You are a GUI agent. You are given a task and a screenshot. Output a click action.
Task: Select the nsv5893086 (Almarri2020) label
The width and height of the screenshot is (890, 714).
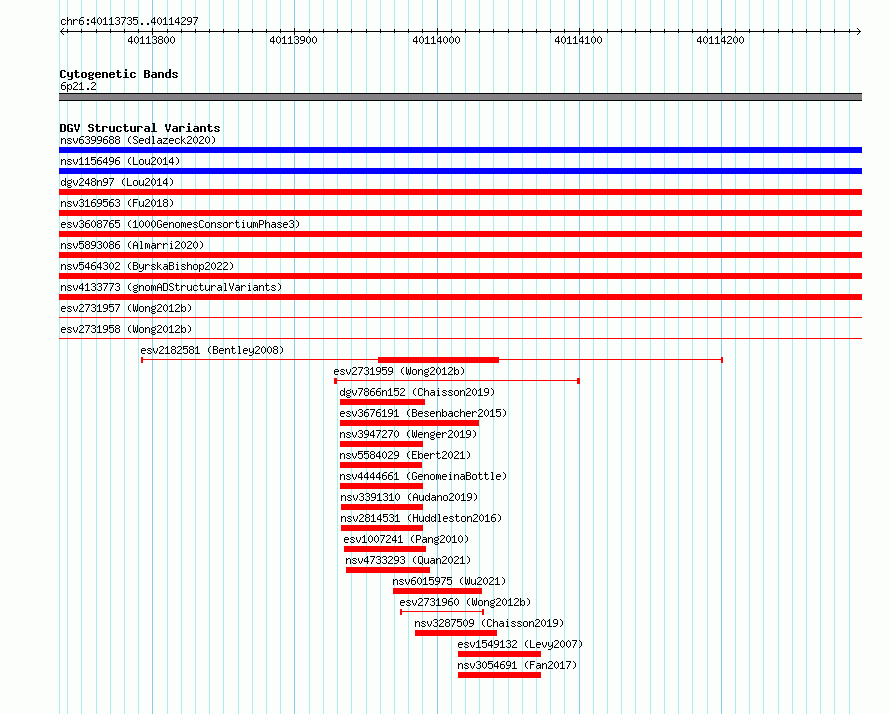tap(132, 245)
